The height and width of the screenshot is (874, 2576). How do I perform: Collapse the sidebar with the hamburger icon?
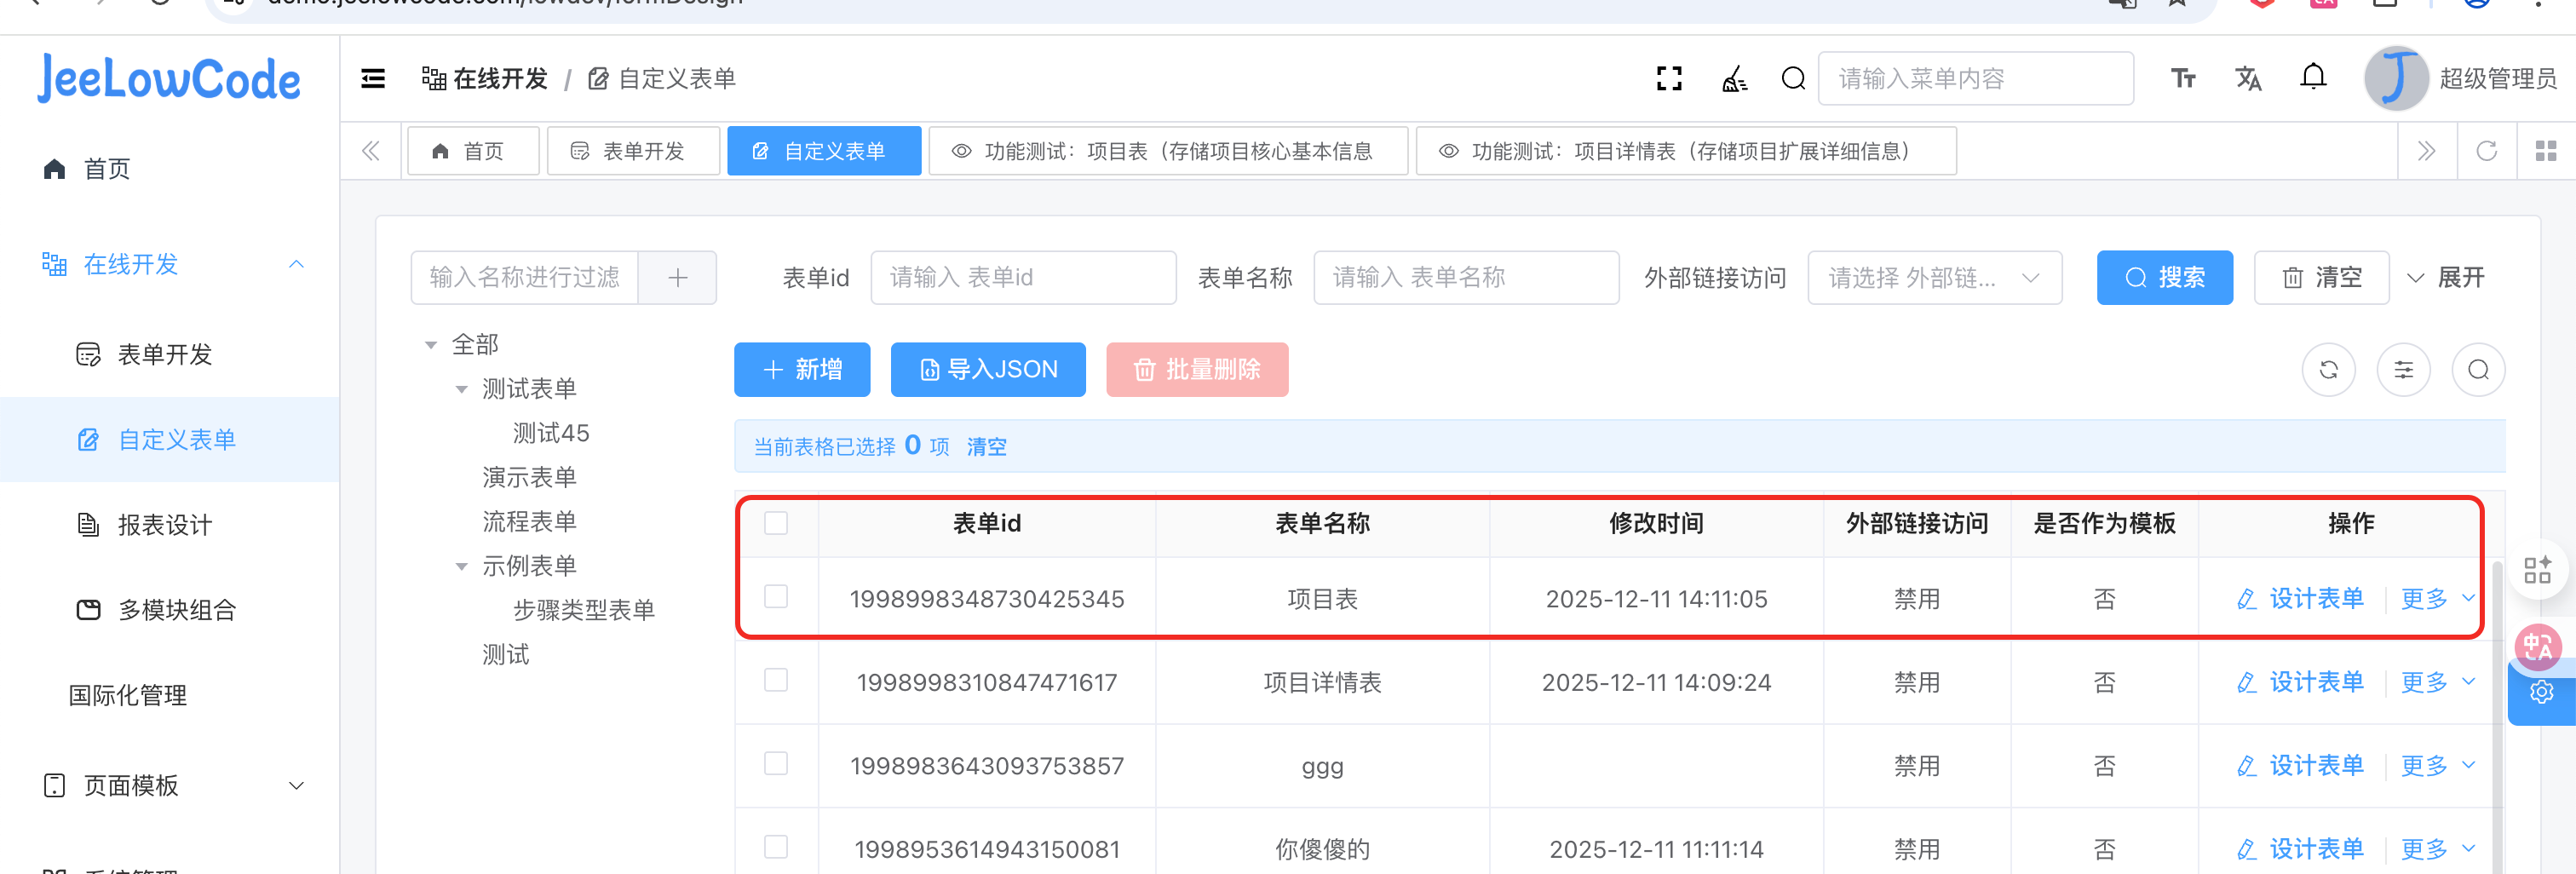pyautogui.click(x=373, y=78)
